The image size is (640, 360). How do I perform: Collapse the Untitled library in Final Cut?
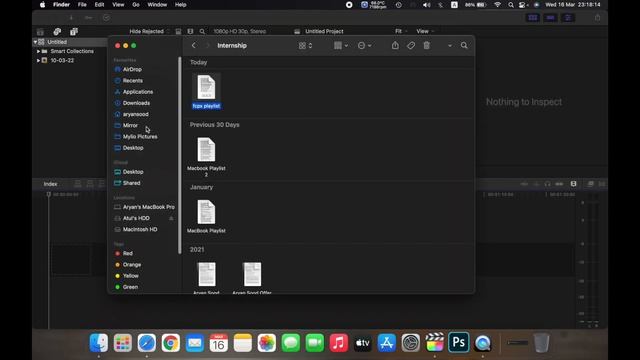coord(35,42)
